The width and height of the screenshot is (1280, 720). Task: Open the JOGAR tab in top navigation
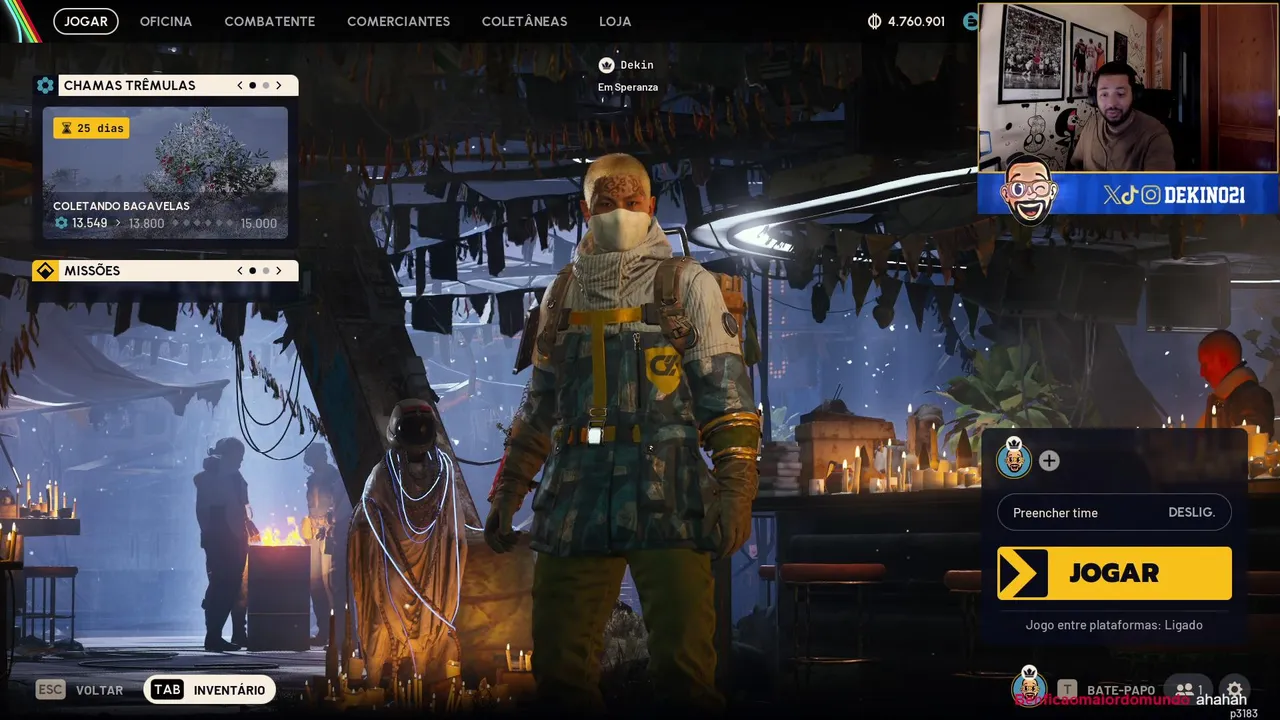[x=86, y=21]
